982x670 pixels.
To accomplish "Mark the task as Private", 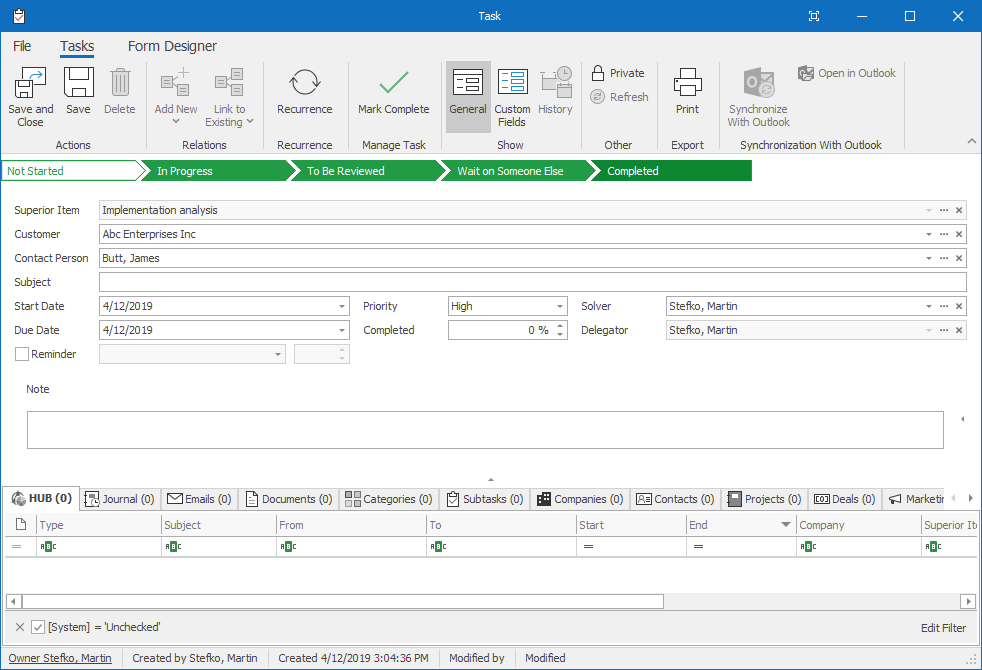I will pos(617,73).
